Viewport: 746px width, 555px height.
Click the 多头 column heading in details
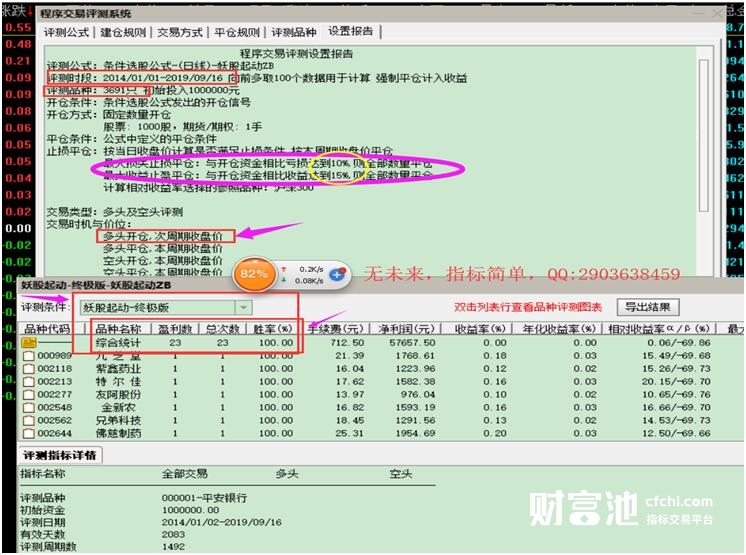(x=287, y=474)
